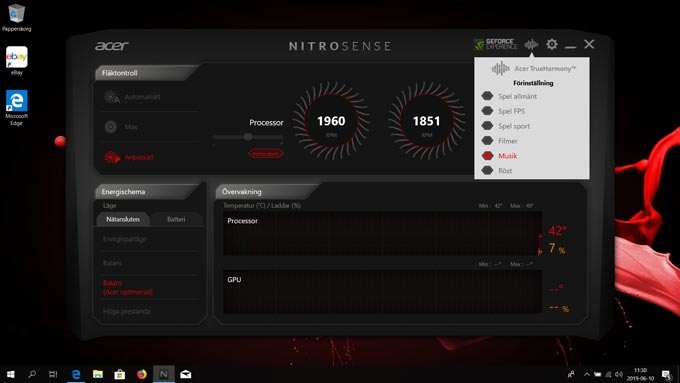Launch Edge from the taskbar
The image size is (680, 383).
(x=76, y=374)
